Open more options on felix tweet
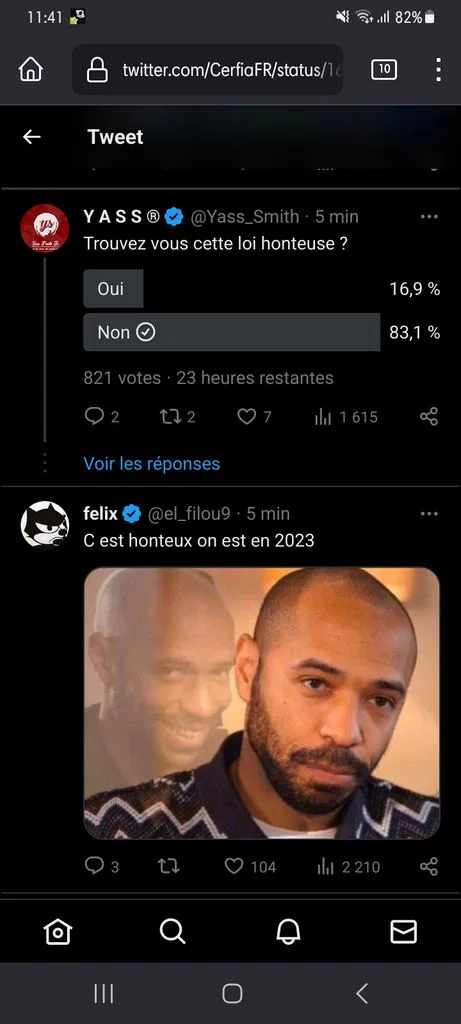Image resolution: width=461 pixels, height=1024 pixels. point(429,514)
